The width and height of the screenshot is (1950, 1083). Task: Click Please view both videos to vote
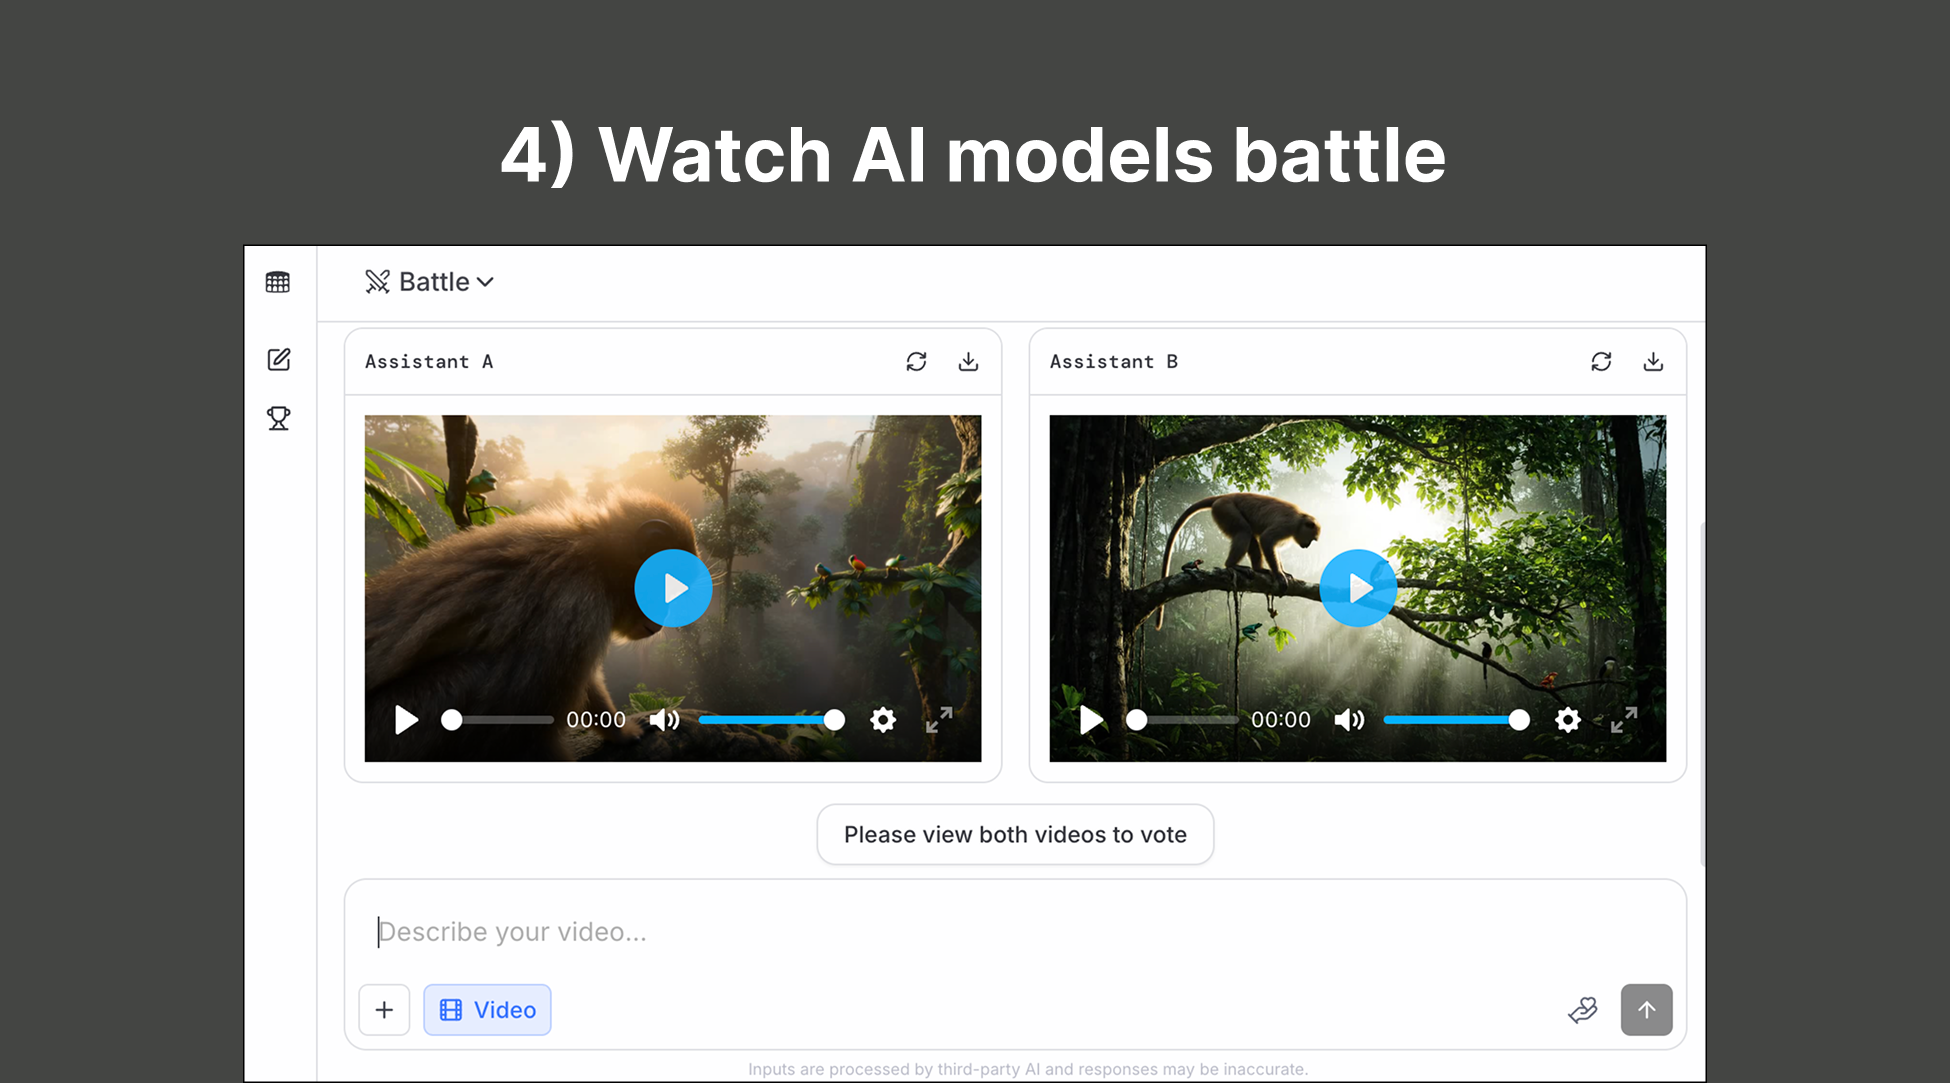1015,834
